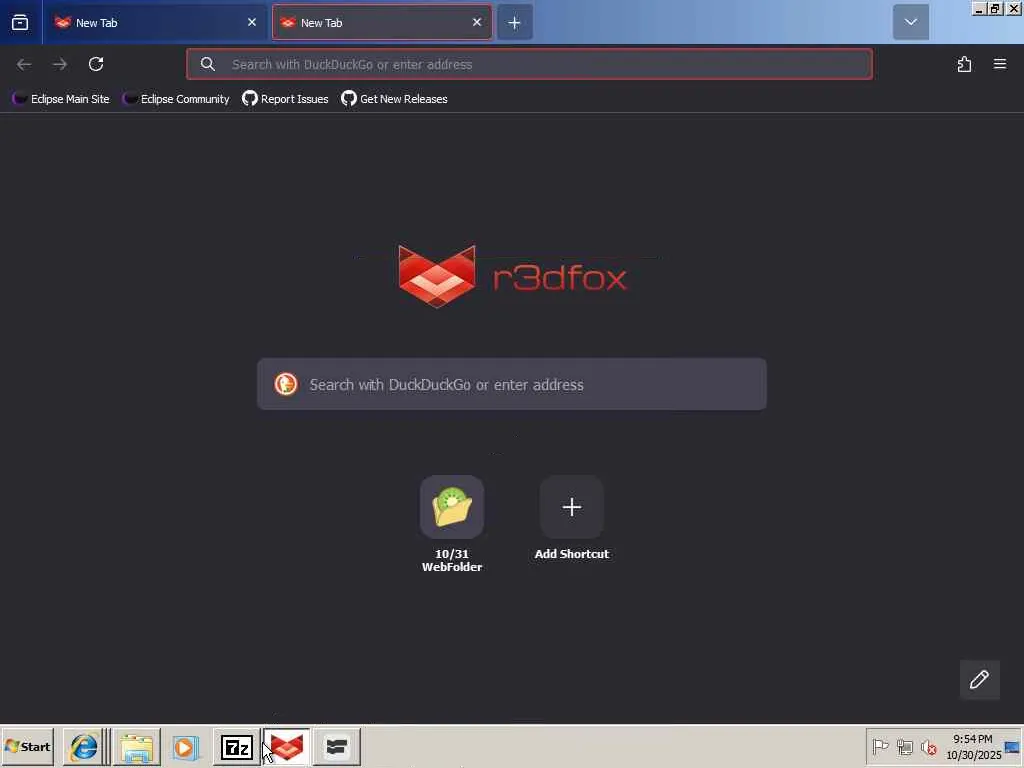Click the 10/31 WebFolder label text

point(452,560)
